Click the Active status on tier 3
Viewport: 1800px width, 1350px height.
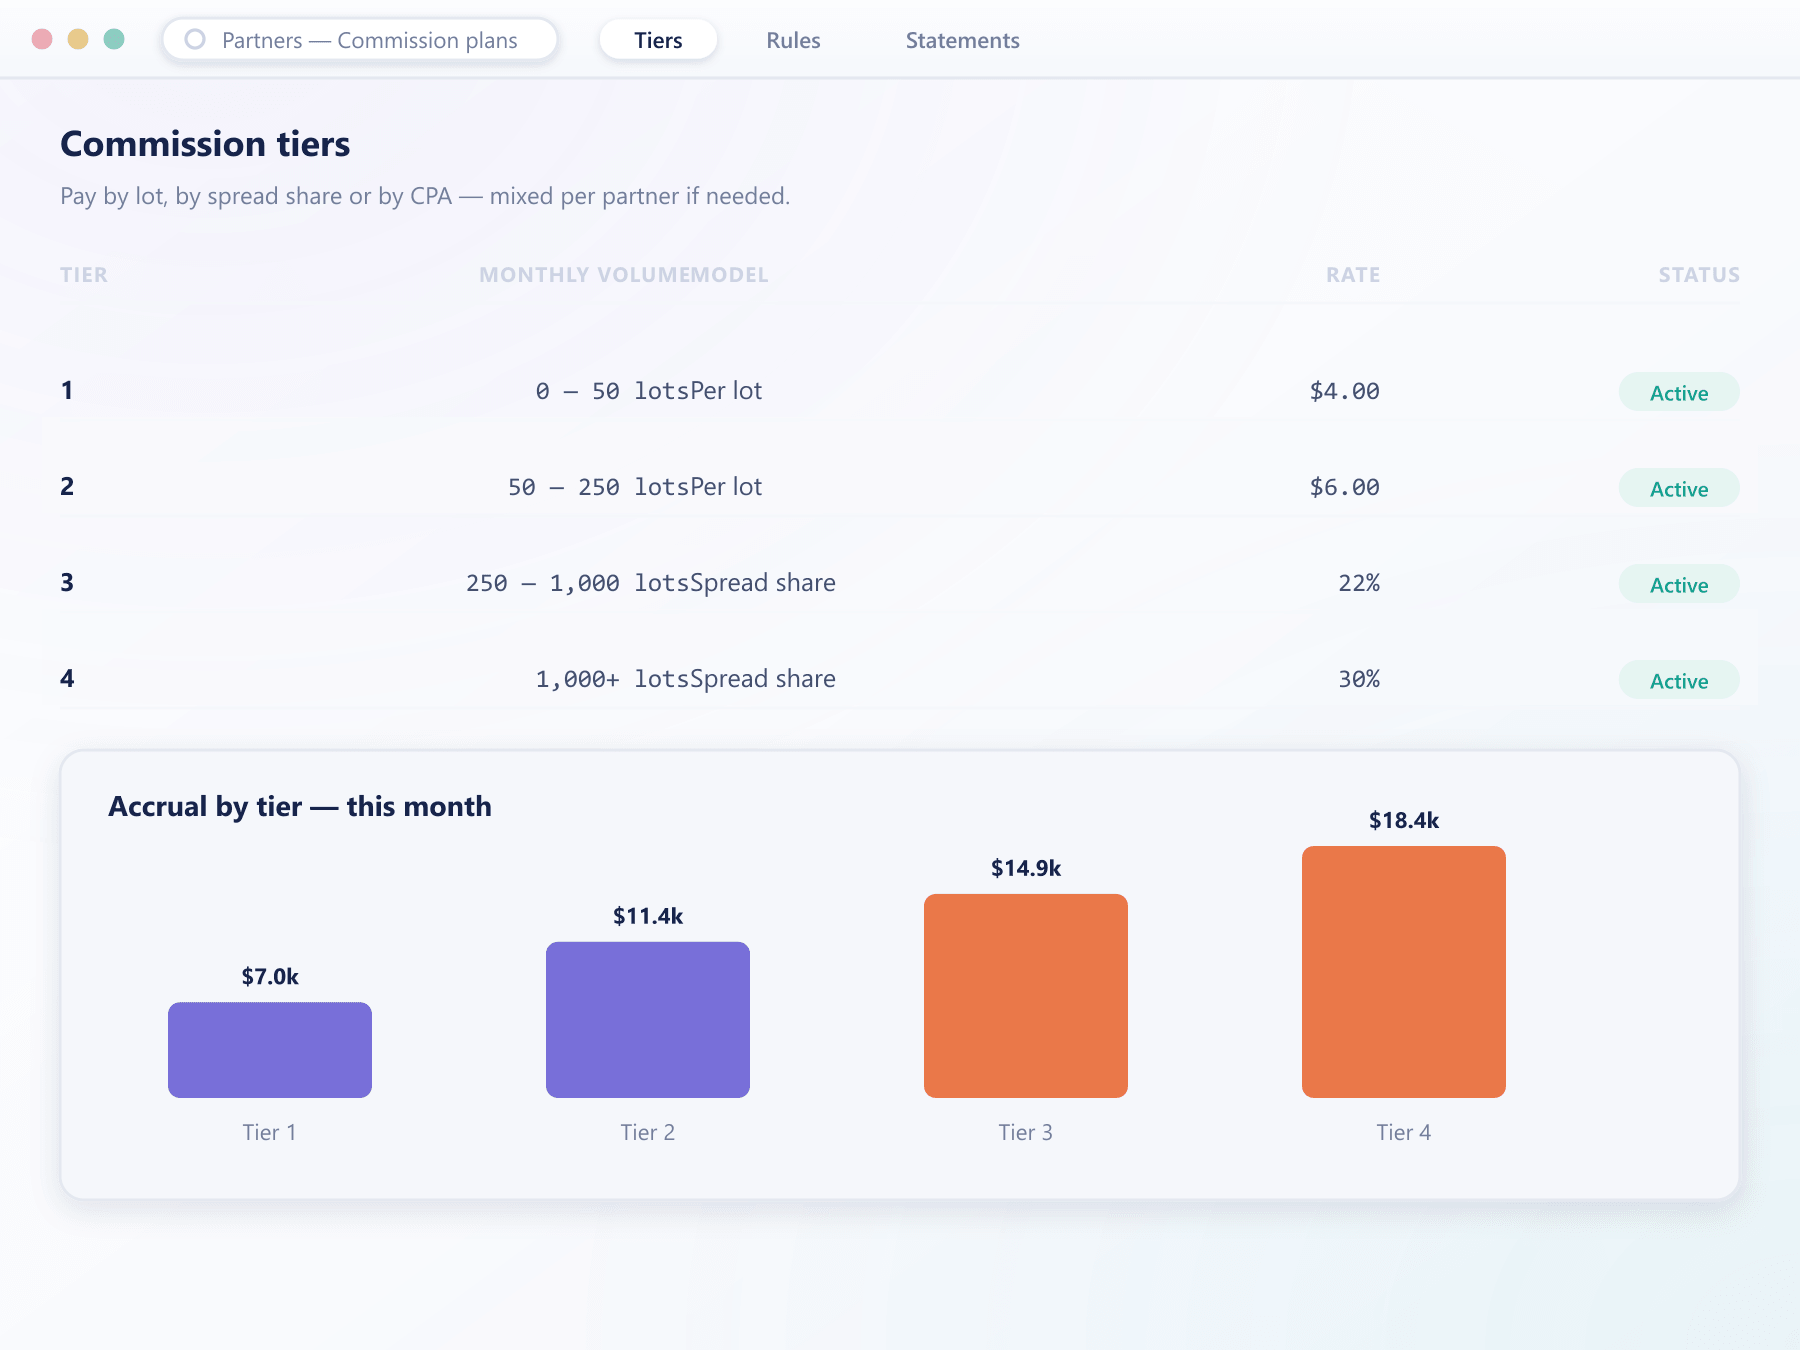pos(1679,584)
